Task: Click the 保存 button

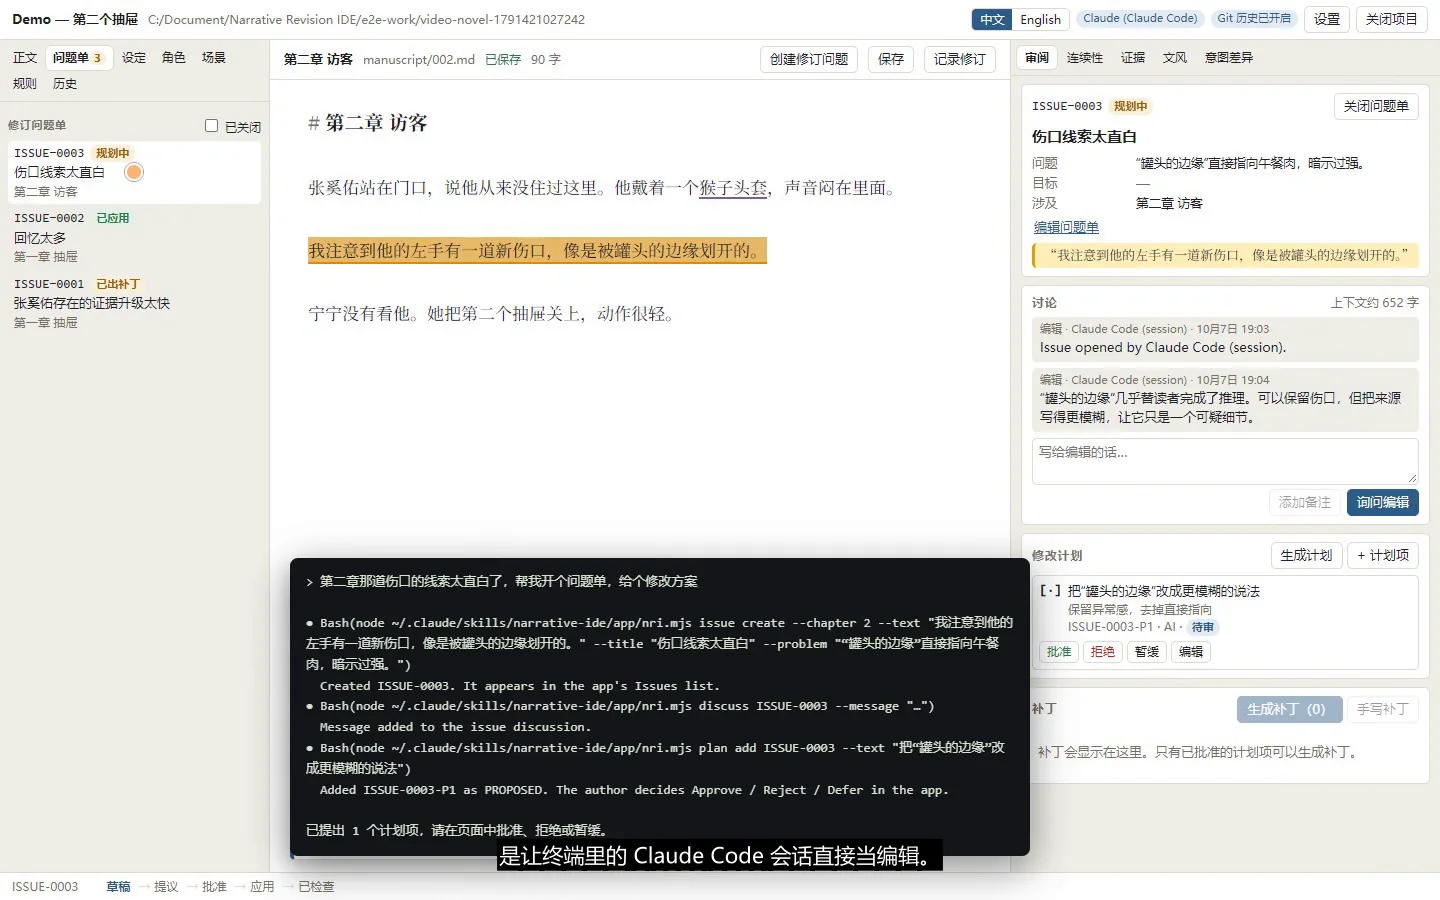Action: [x=891, y=60]
